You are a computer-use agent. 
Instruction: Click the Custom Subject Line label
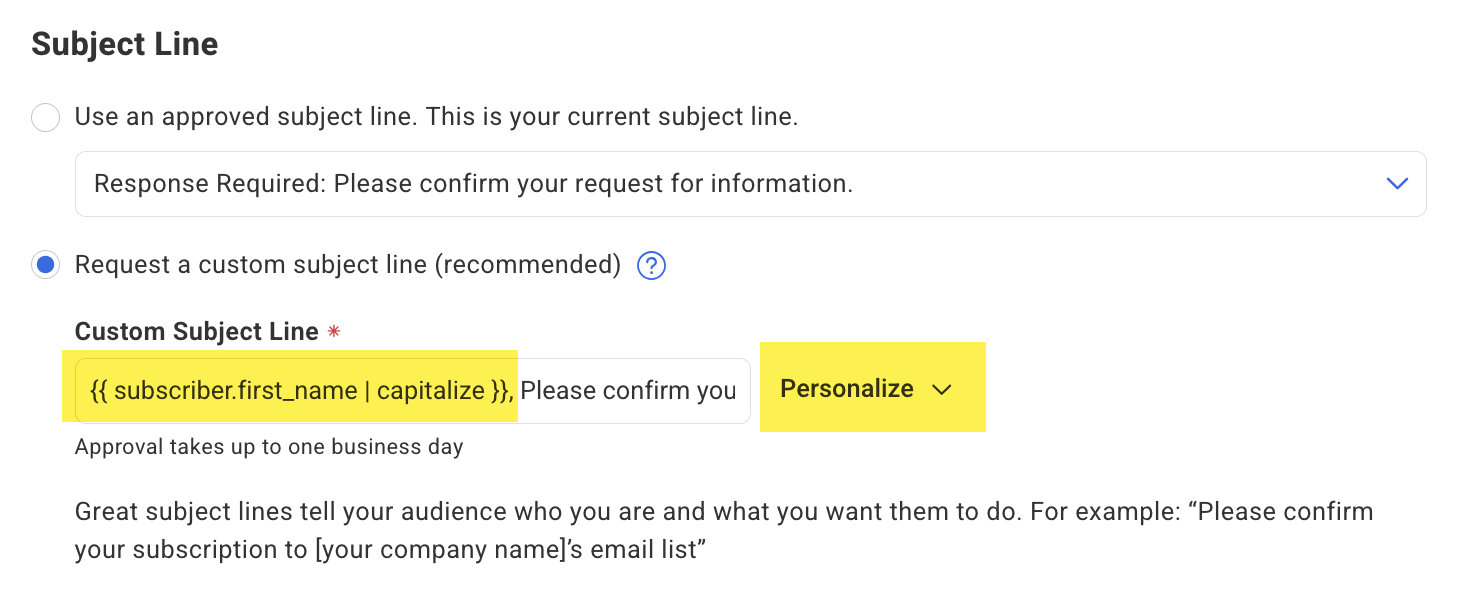(x=195, y=331)
